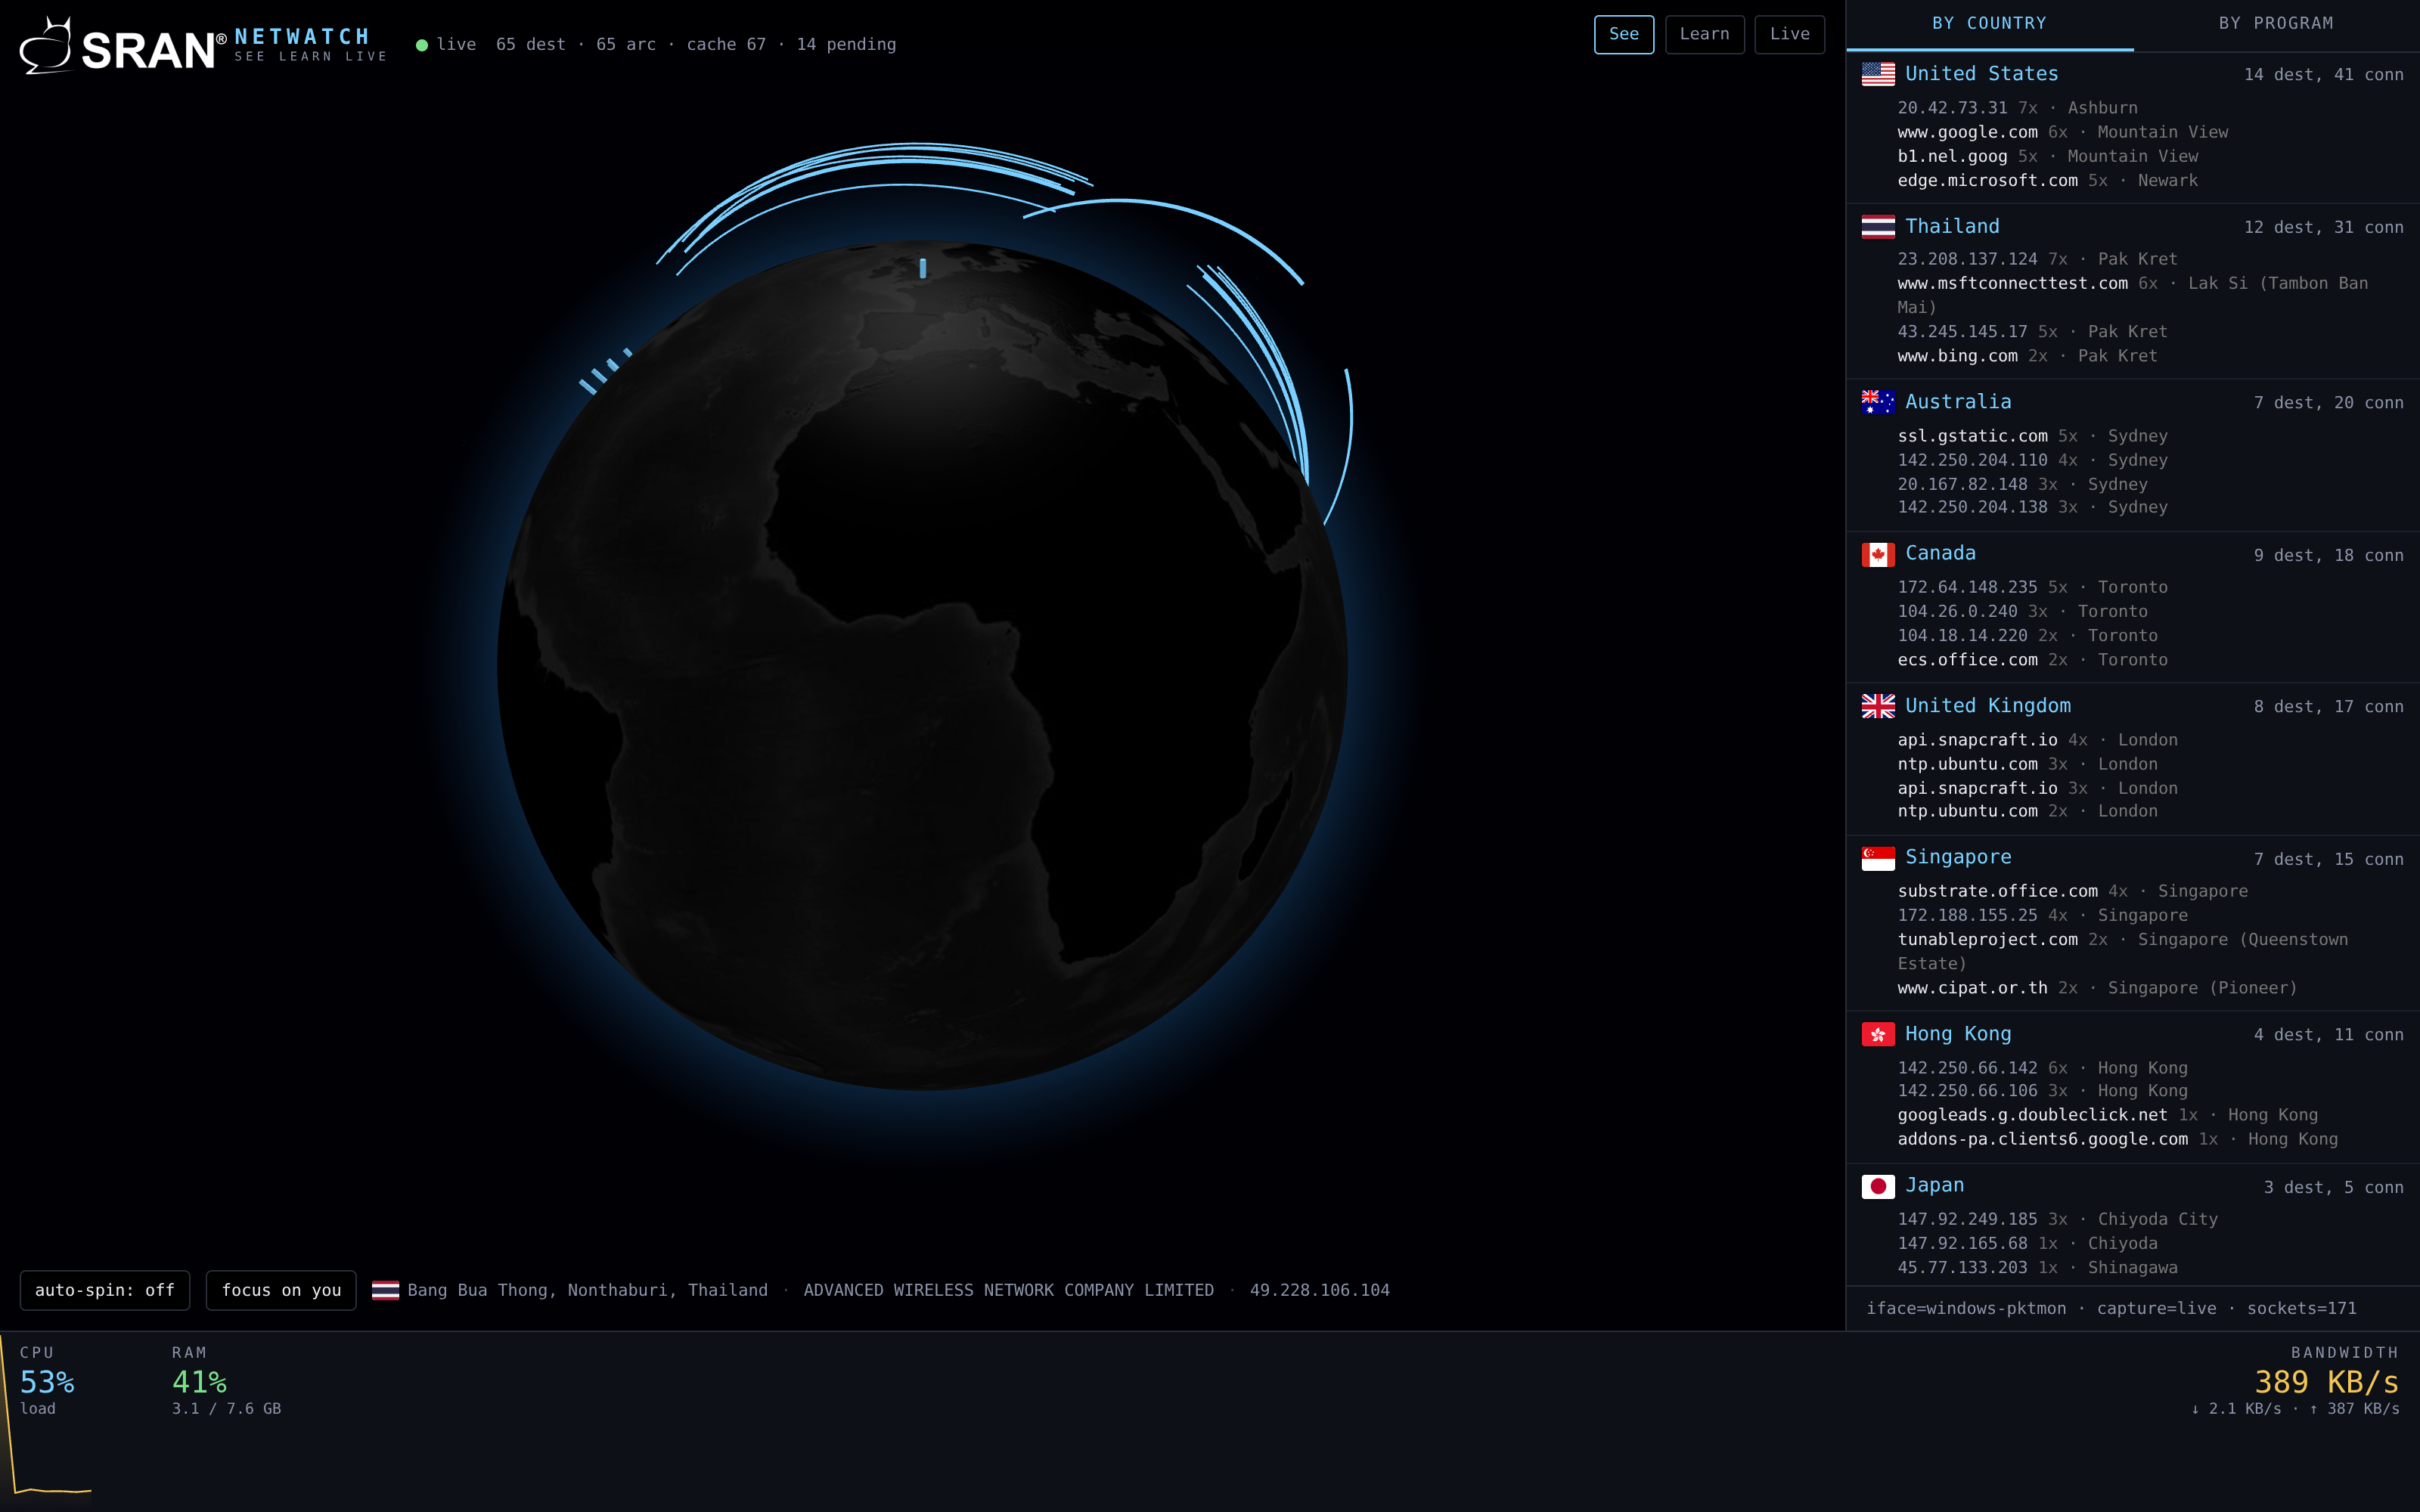Click the Canada flag icon

(x=1877, y=554)
